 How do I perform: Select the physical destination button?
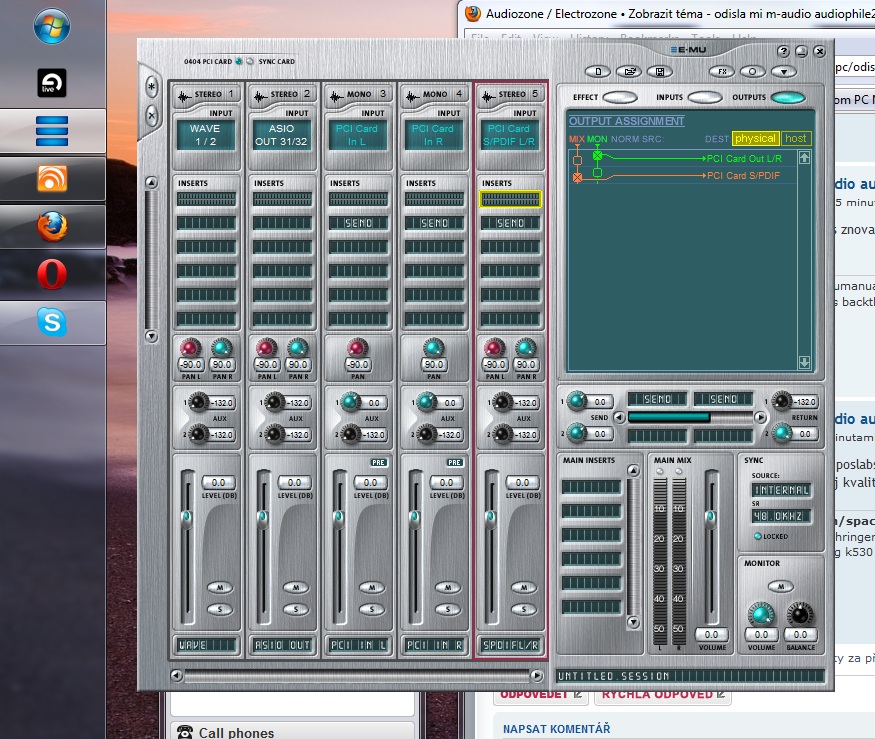755,139
